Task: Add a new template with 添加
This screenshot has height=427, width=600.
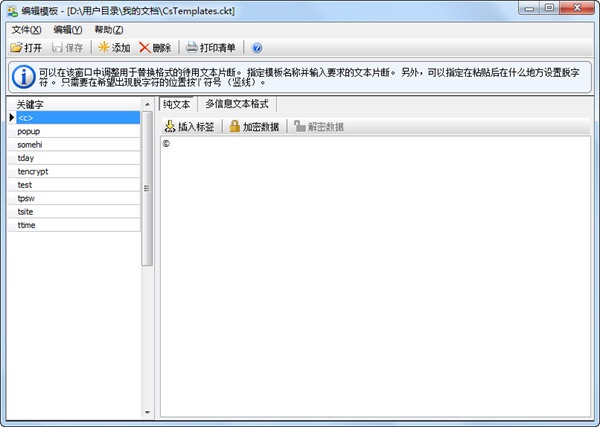Action: [x=114, y=47]
